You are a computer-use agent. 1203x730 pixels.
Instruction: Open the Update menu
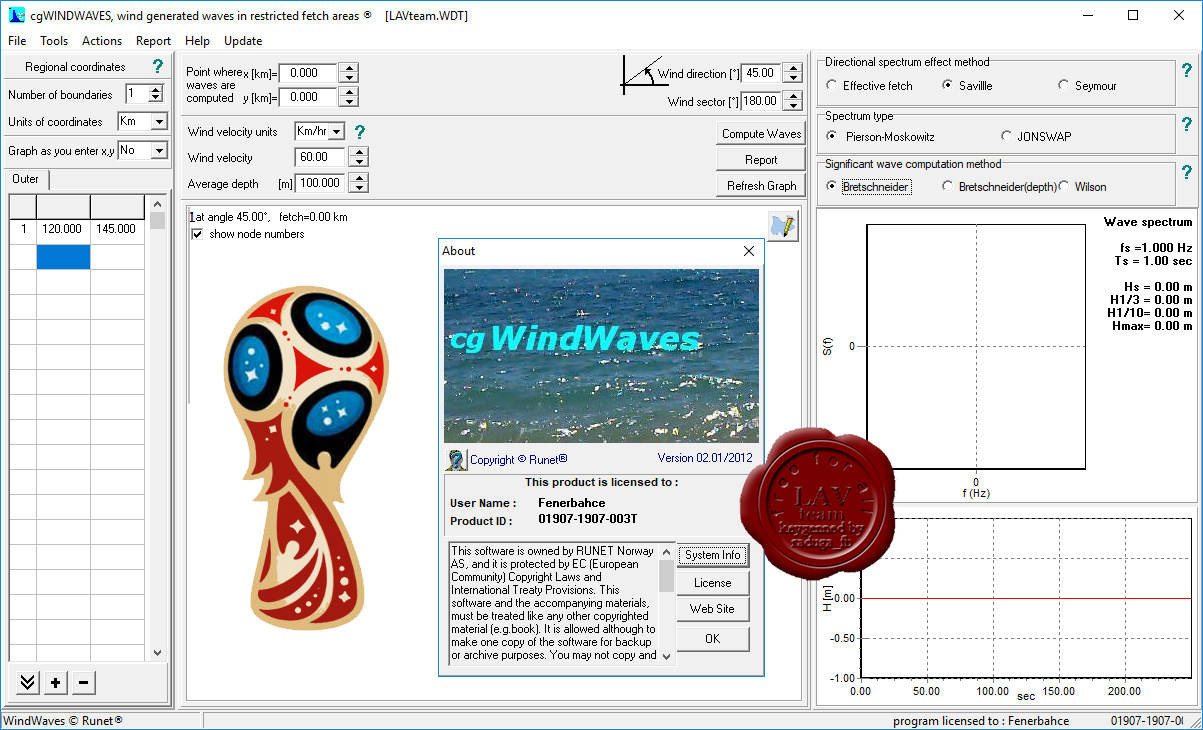coord(243,41)
